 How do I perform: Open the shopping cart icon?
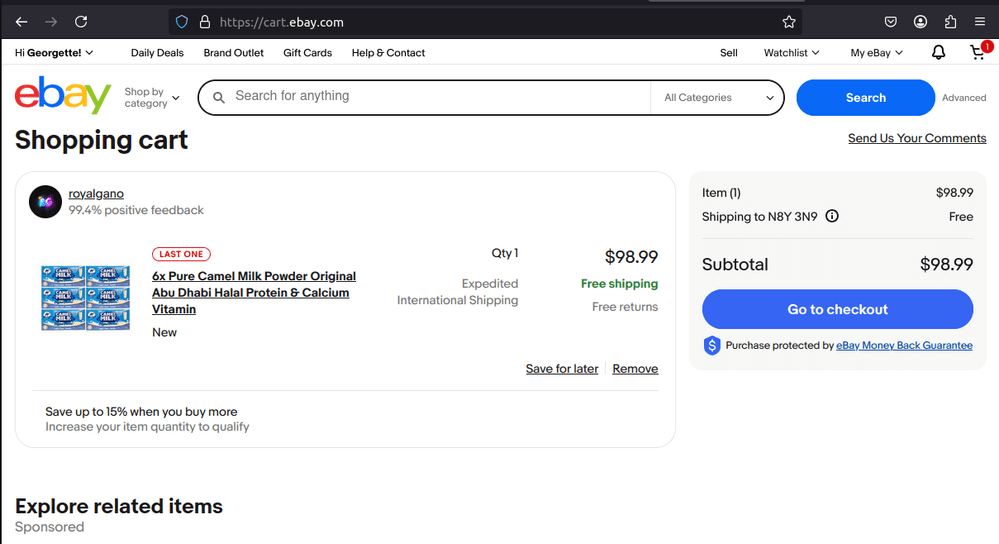pos(978,53)
